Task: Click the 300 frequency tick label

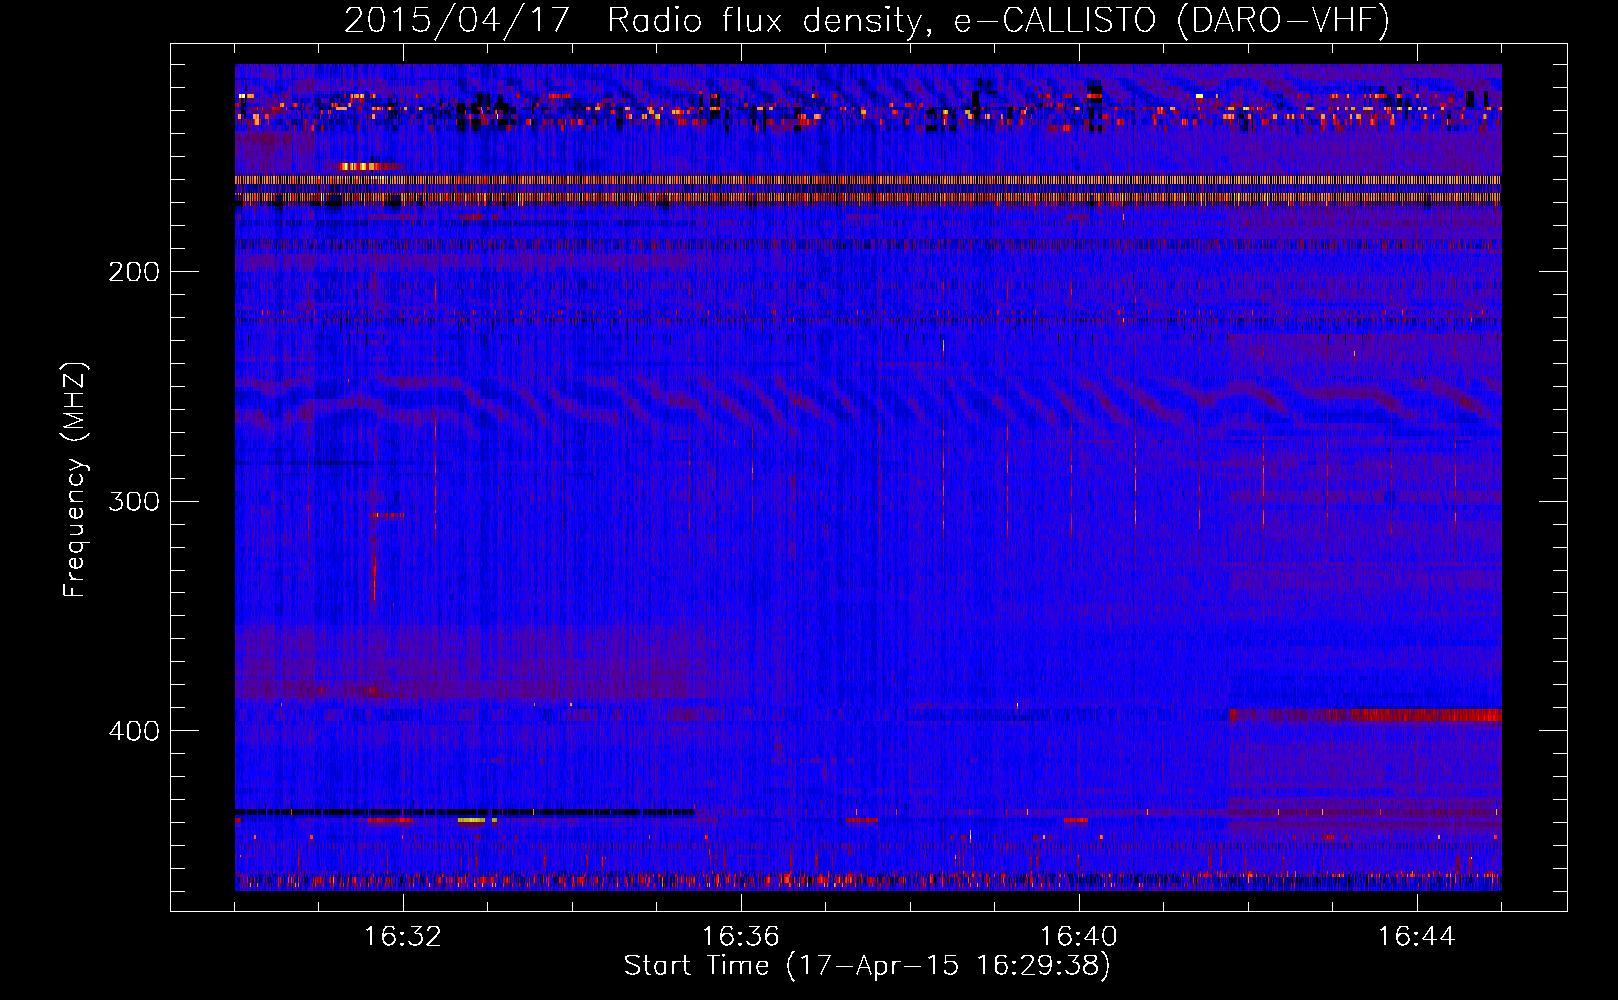Action: coord(134,501)
